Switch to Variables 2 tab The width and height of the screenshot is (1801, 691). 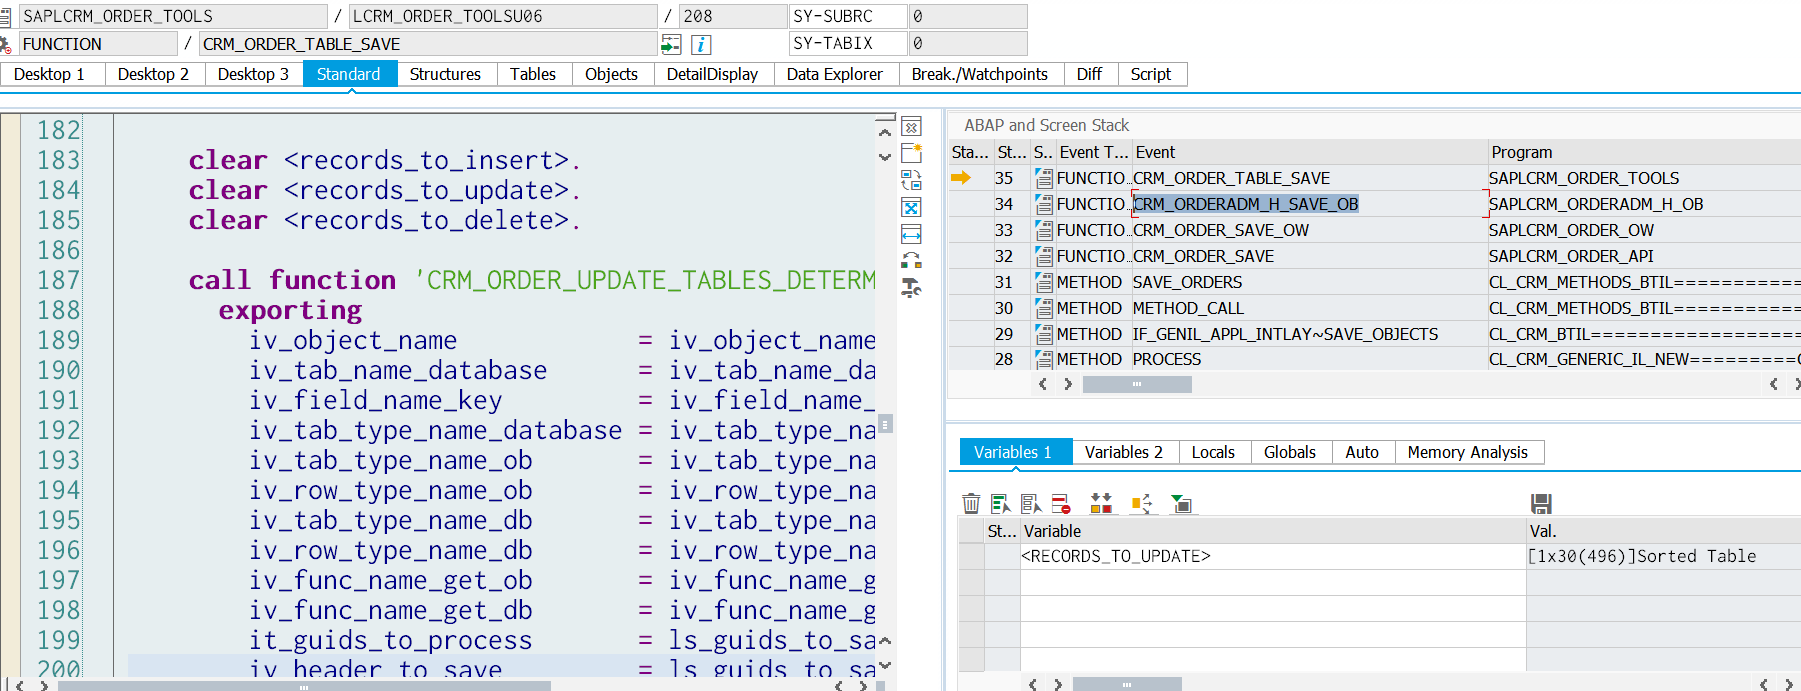[x=1124, y=452]
